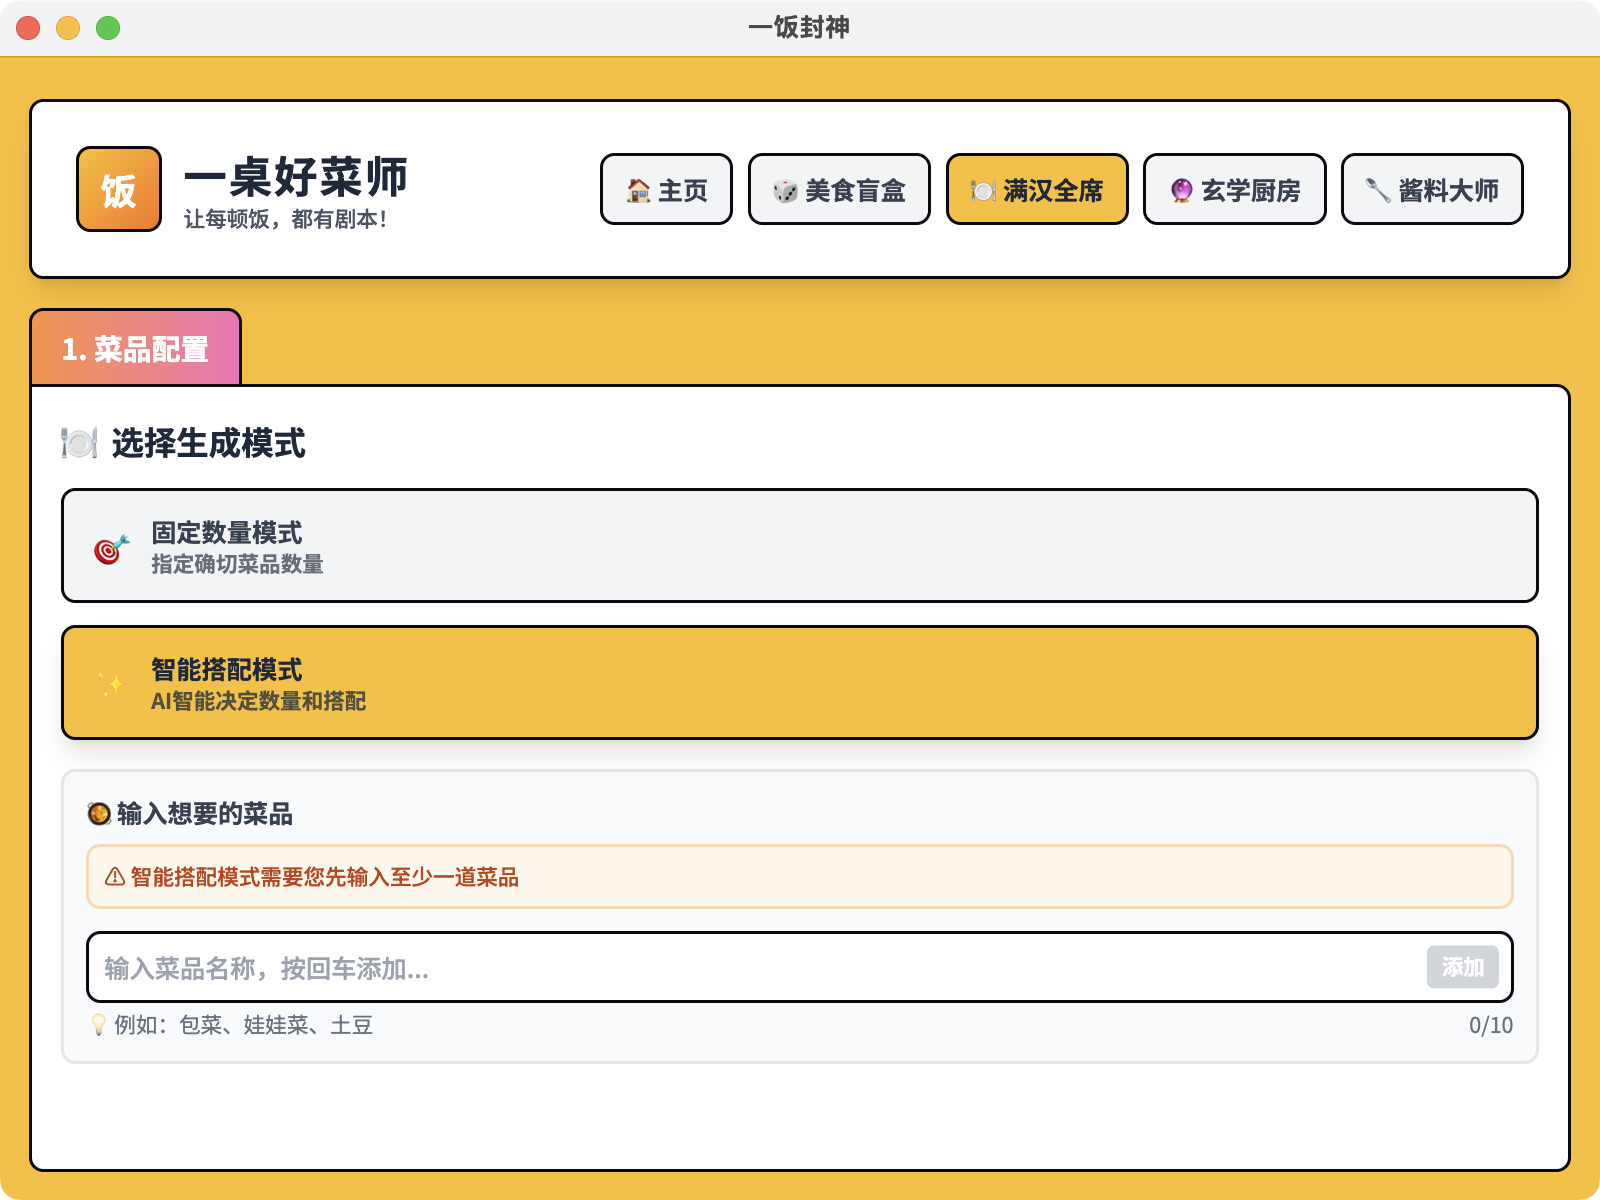Click the warning triangle icon in the alert
This screenshot has width=1600, height=1200.
[x=115, y=877]
